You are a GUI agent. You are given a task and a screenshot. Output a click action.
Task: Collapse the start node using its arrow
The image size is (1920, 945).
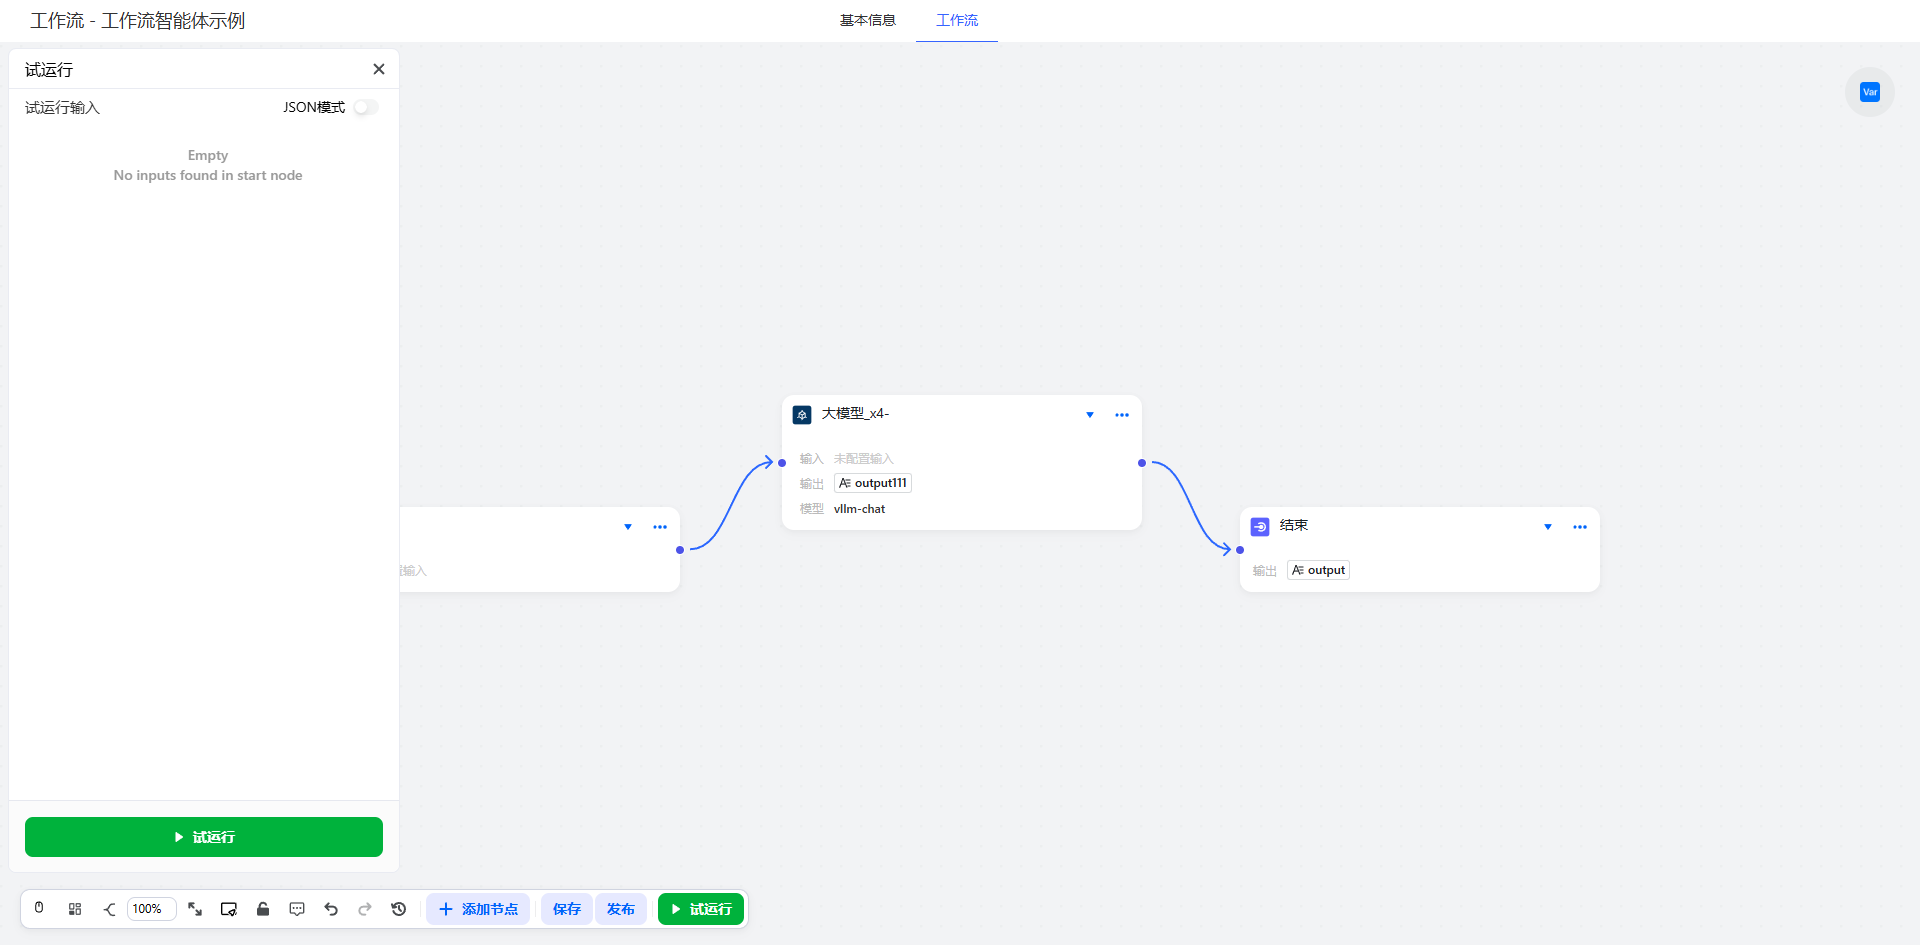(x=628, y=527)
